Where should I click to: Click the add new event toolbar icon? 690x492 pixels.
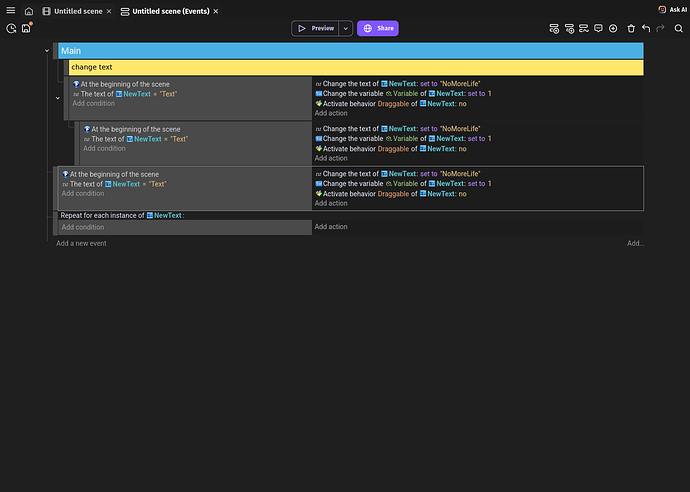pyautogui.click(x=554, y=28)
